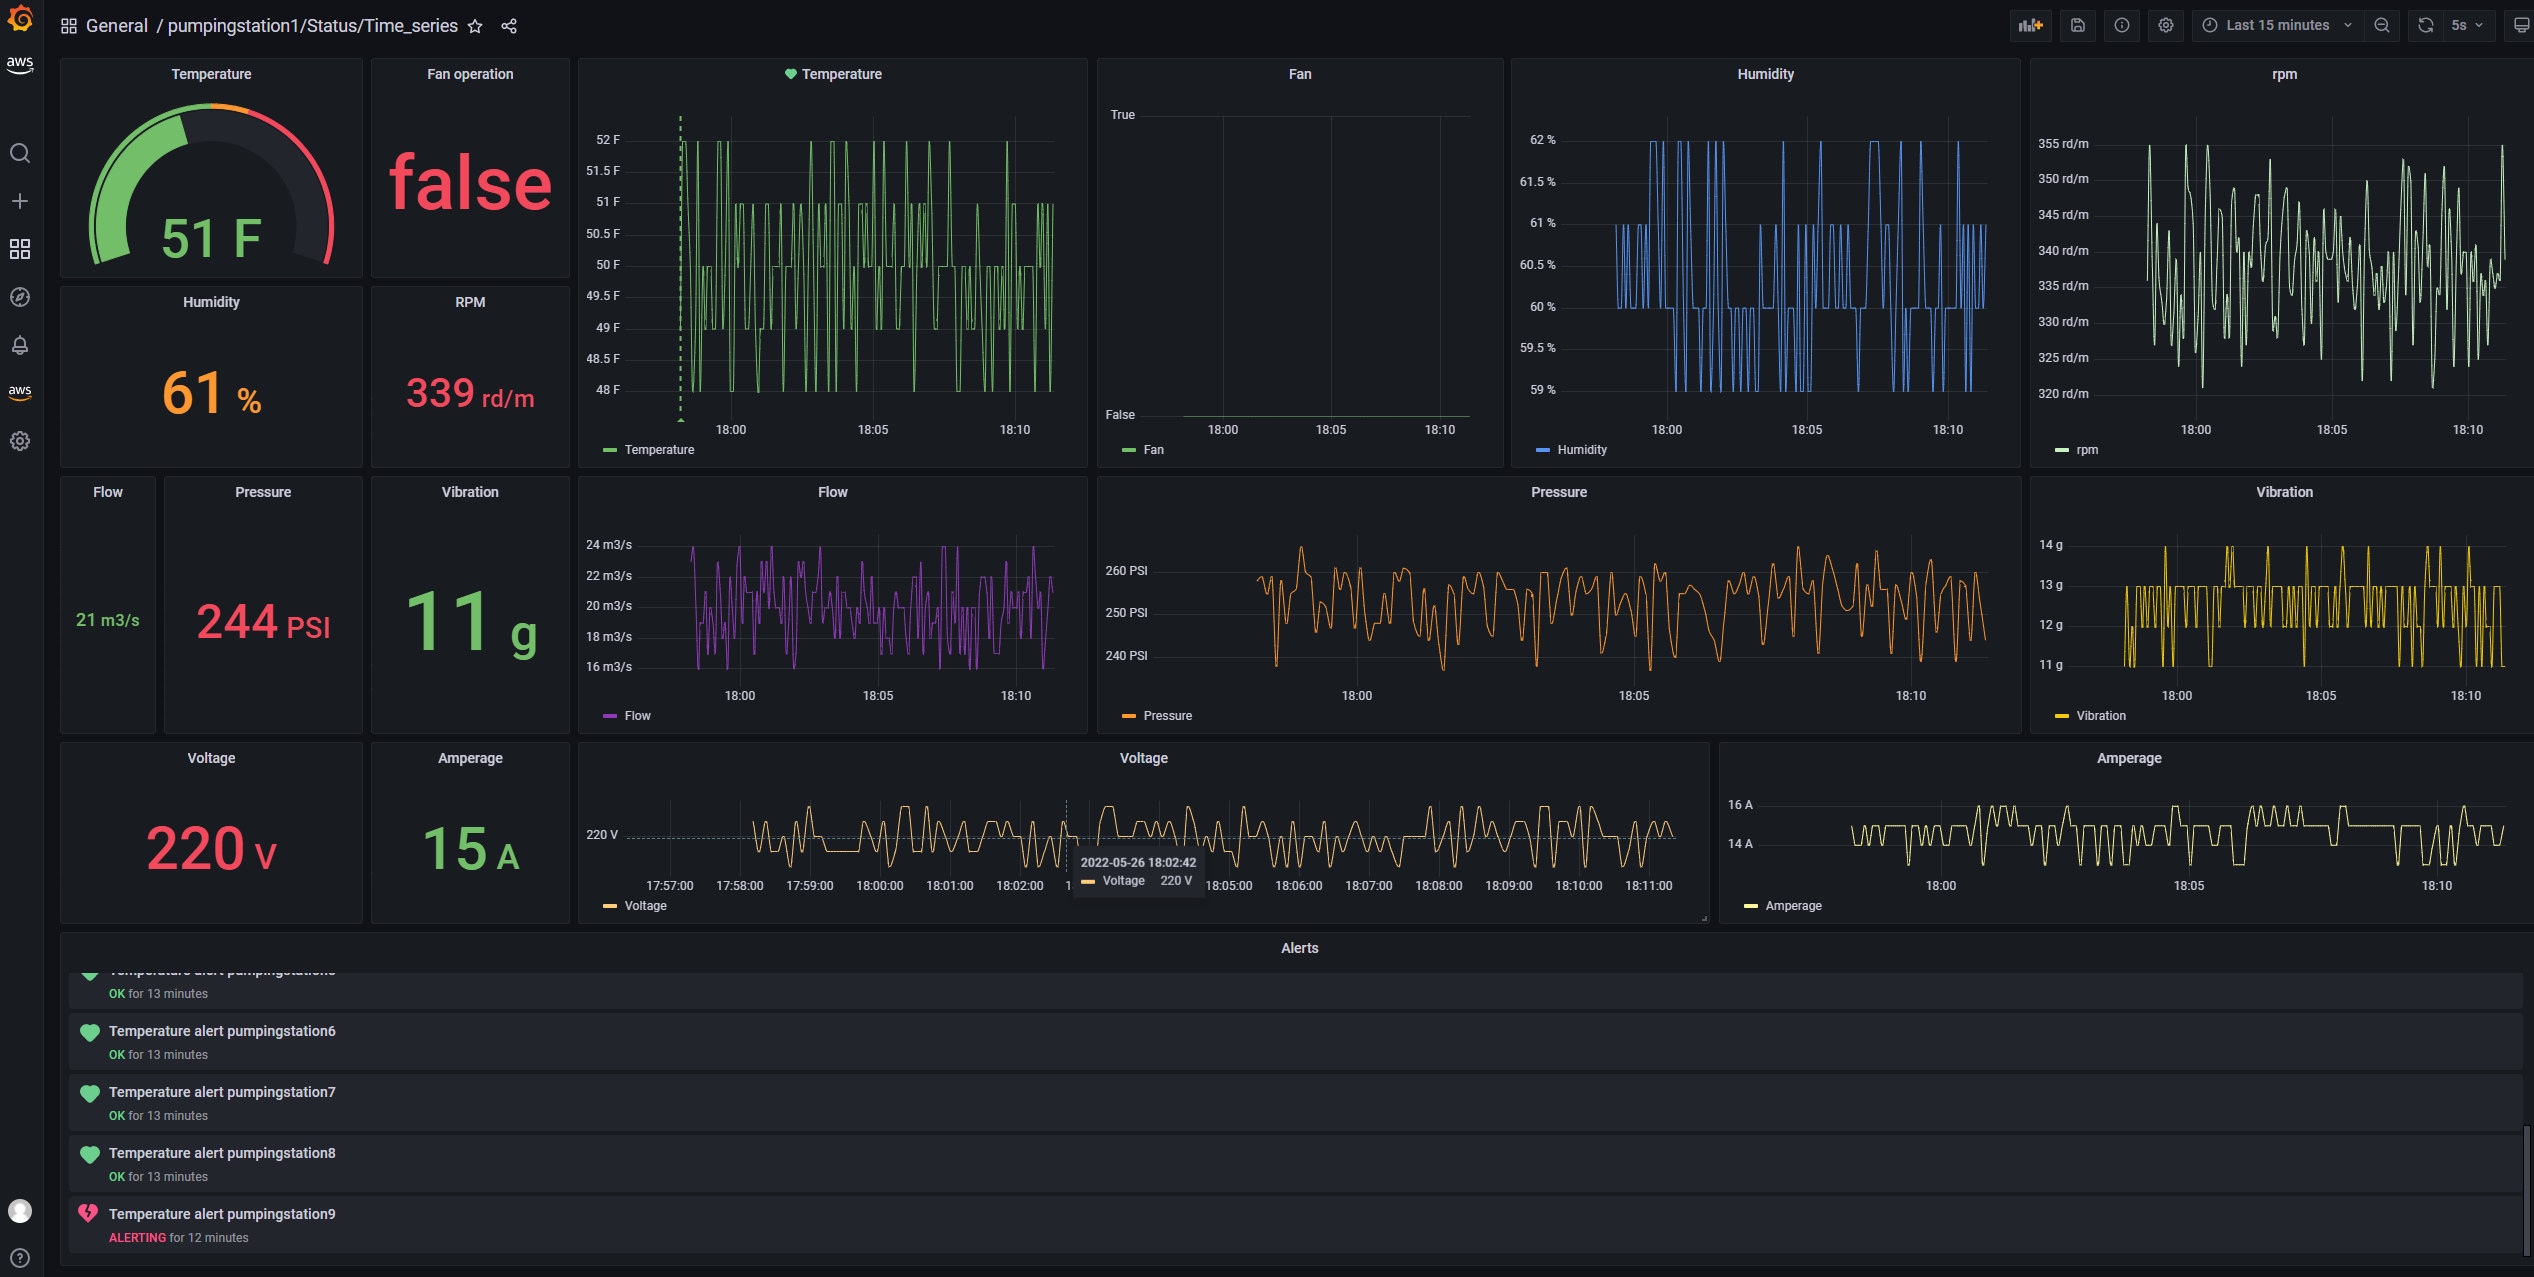Viewport: 2534px width, 1277px height.
Task: Save the dashboard using disk icon
Action: click(x=2077, y=26)
